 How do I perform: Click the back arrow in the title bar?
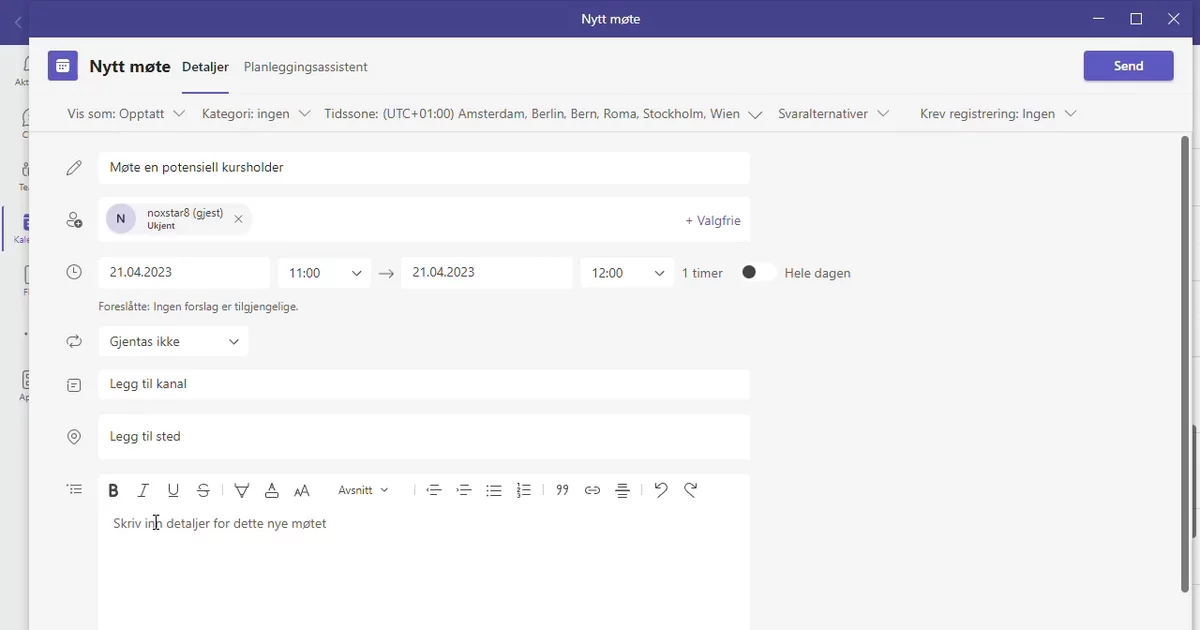pyautogui.click(x=17, y=20)
